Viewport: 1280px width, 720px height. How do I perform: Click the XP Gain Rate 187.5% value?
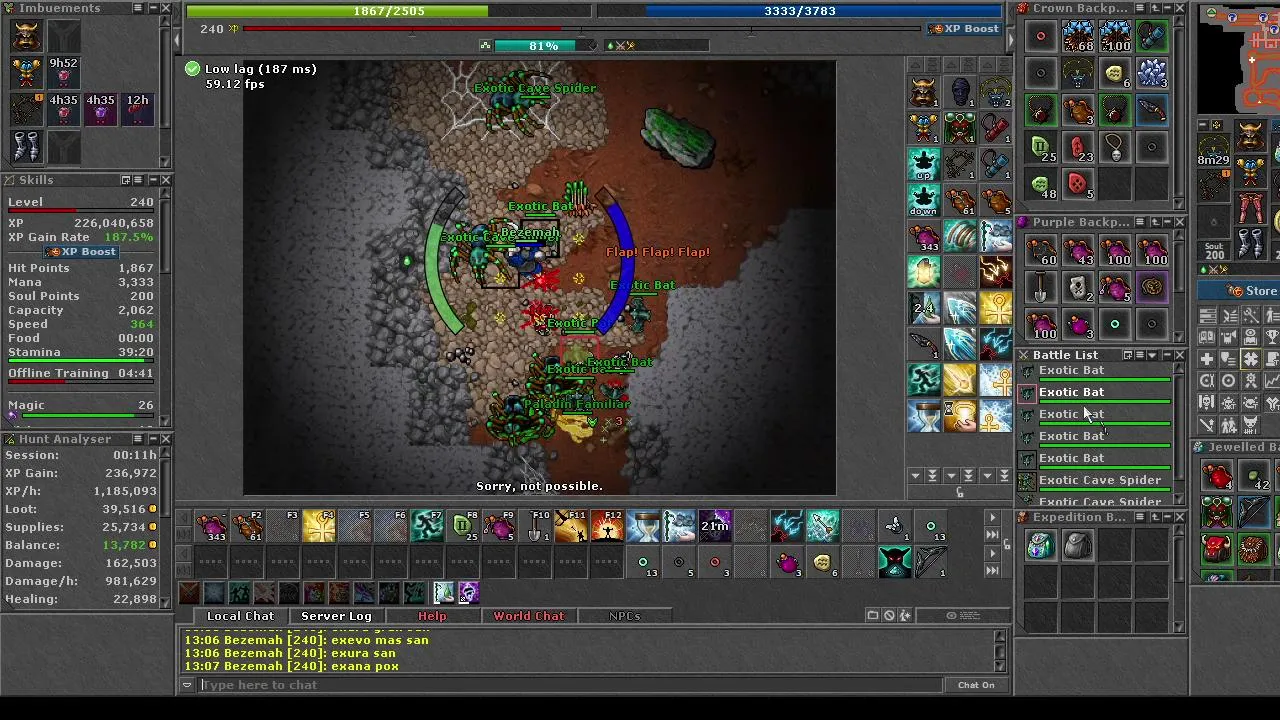click(128, 238)
